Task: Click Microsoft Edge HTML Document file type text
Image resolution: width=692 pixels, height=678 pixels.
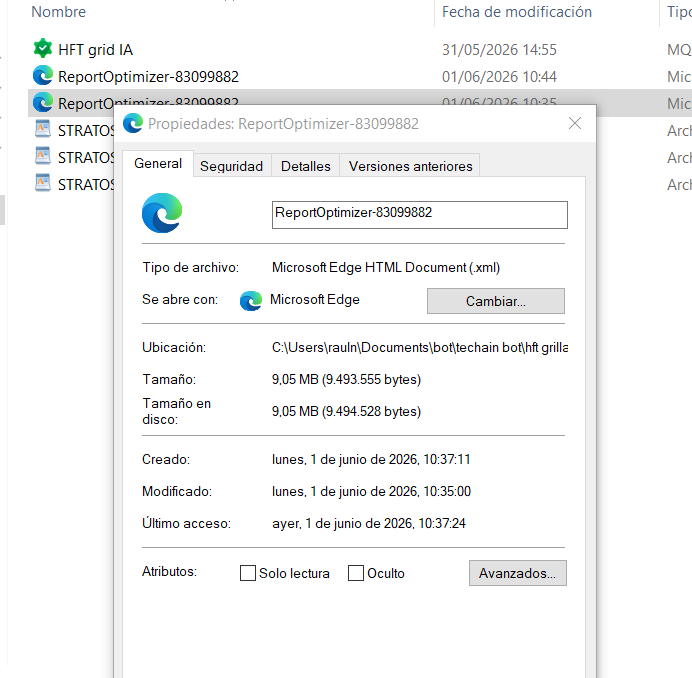Action: pyautogui.click(x=386, y=267)
